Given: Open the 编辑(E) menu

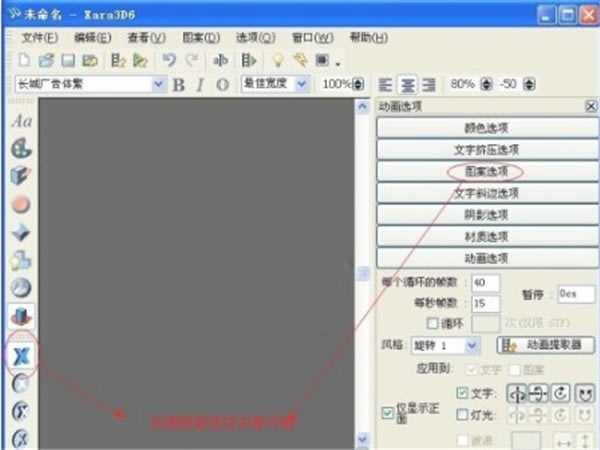Looking at the screenshot, I should point(93,38).
